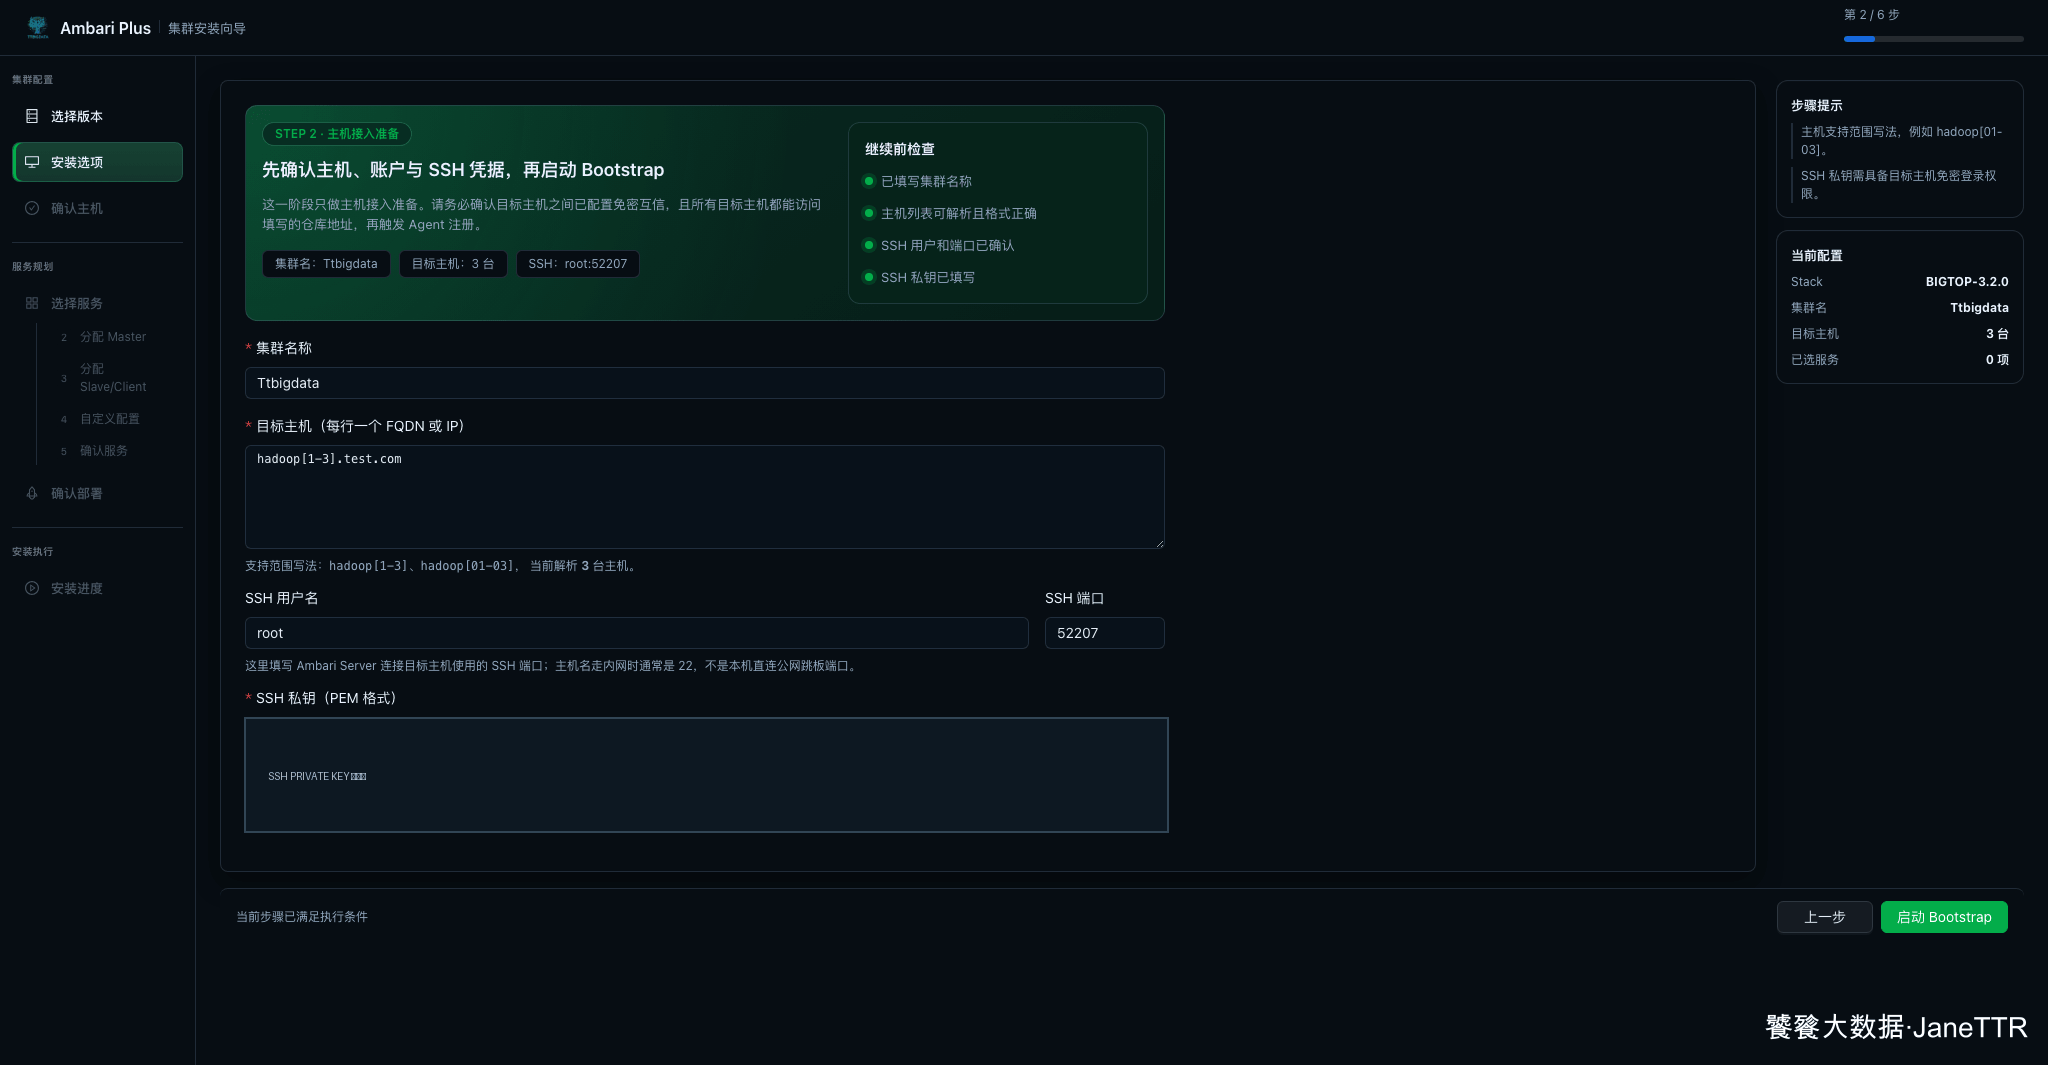Viewport: 2048px width, 1065px height.
Task: Click the BIGTOP-3.2.0 stack value
Action: coord(1967,282)
